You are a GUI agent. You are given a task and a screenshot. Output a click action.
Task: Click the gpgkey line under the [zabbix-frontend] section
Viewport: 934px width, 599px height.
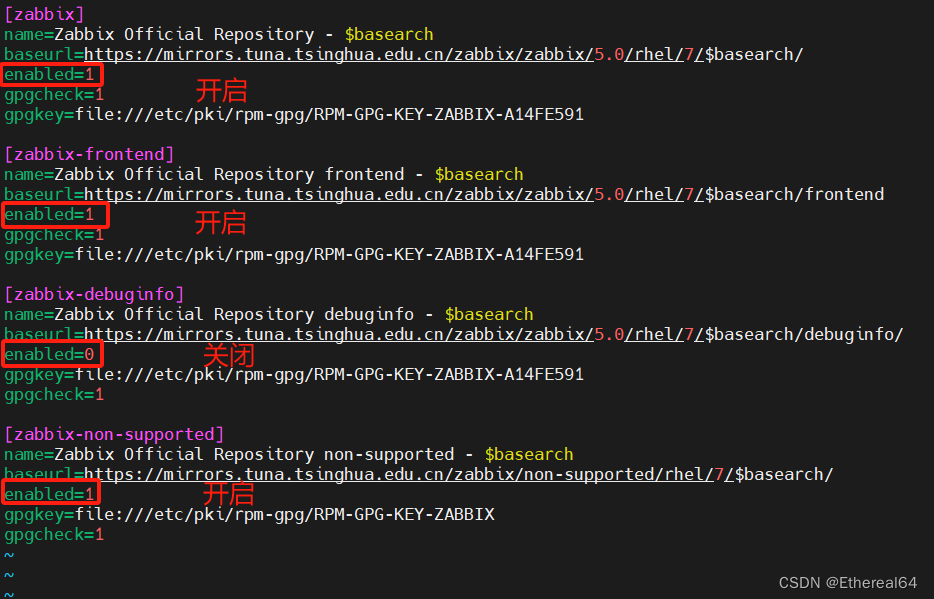294,255
